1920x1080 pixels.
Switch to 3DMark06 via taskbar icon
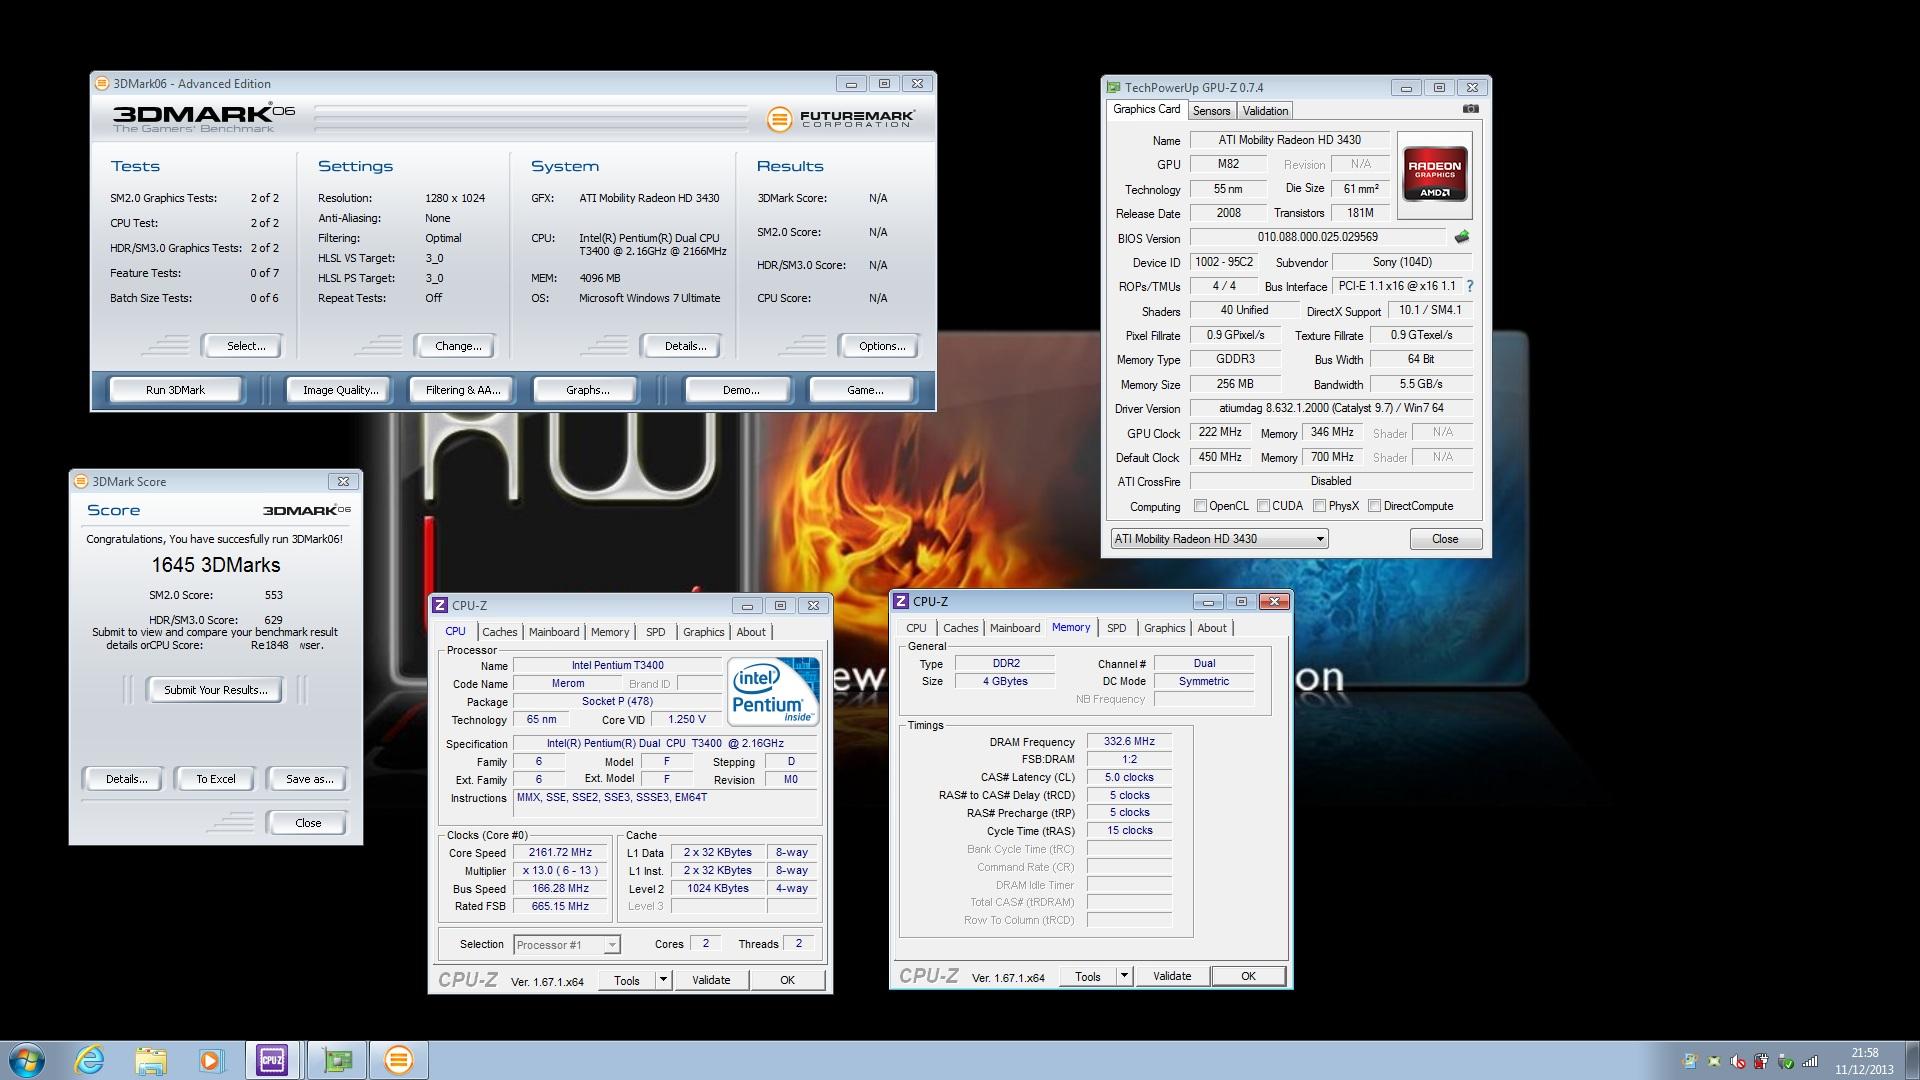[x=398, y=1060]
